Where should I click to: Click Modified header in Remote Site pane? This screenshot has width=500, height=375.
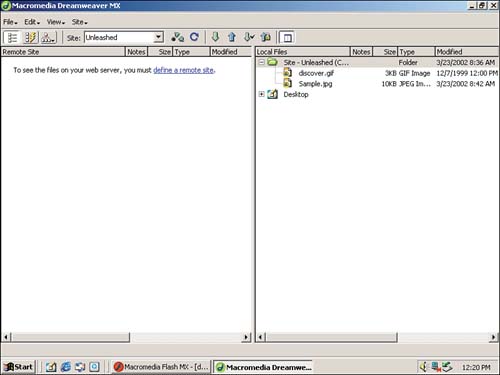pos(231,52)
